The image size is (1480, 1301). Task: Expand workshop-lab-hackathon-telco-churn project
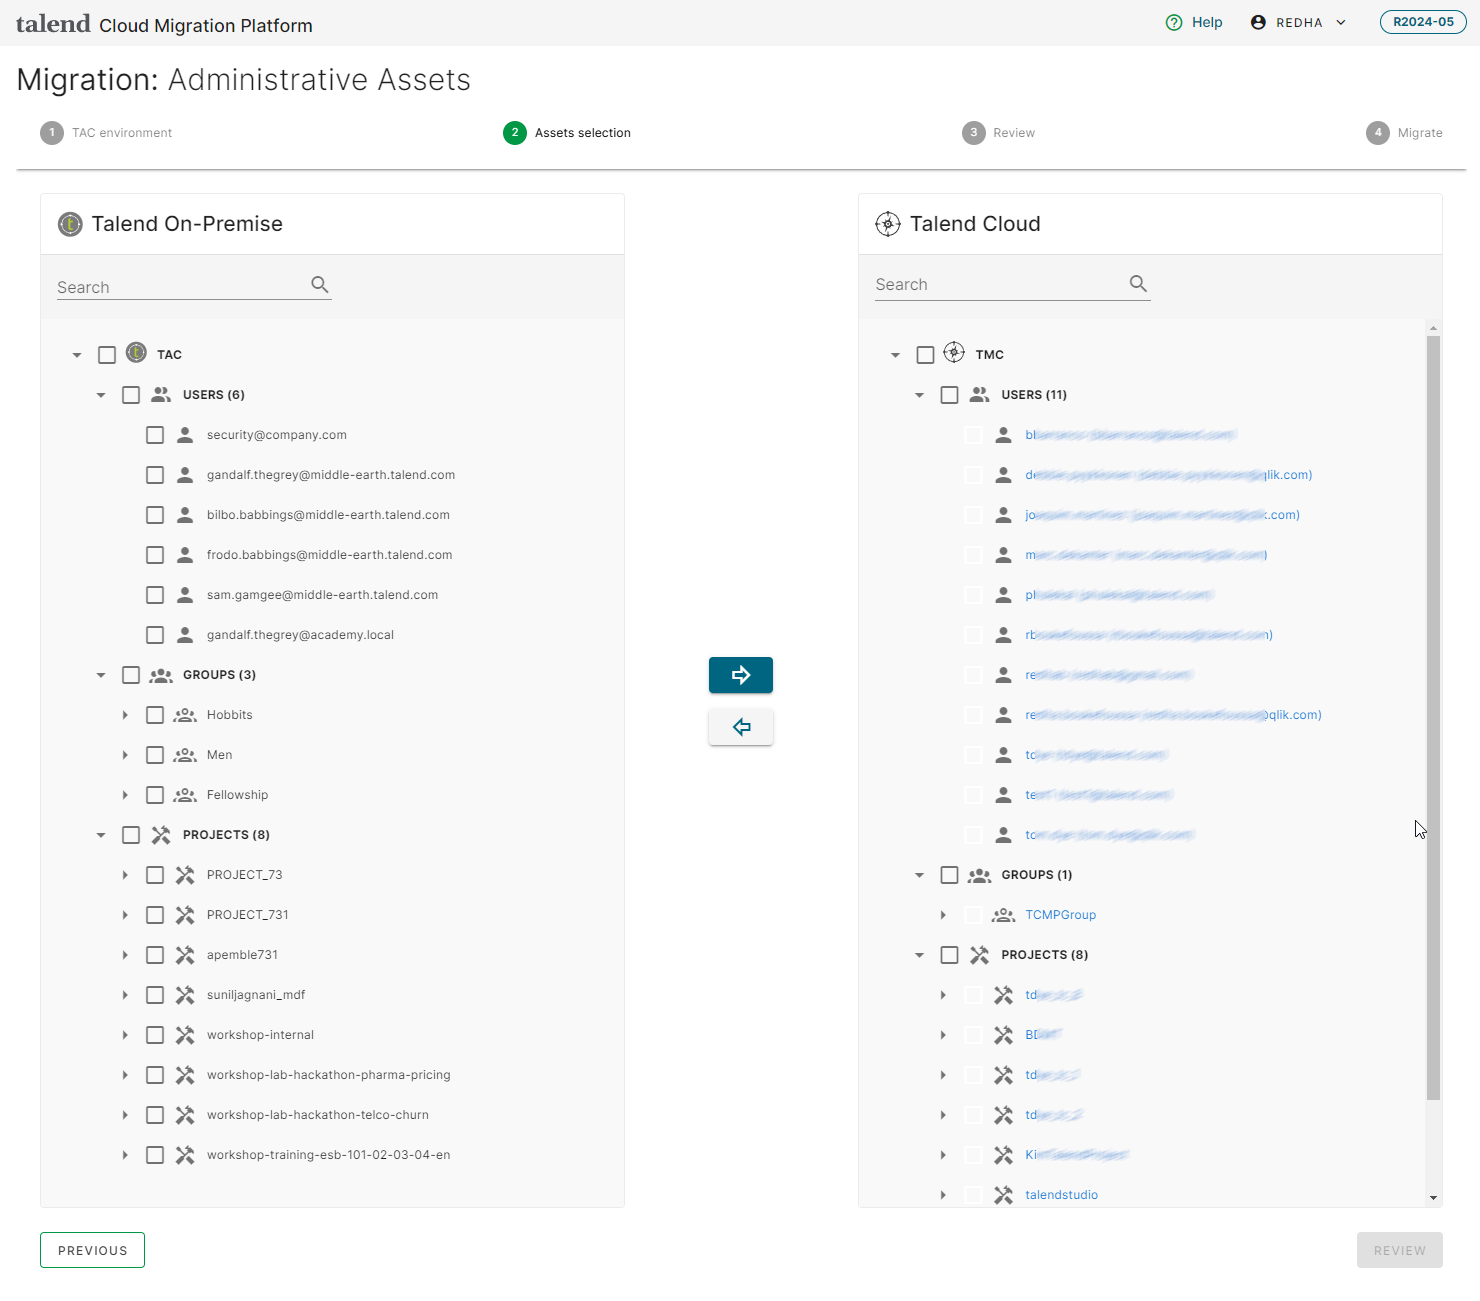click(x=125, y=1115)
